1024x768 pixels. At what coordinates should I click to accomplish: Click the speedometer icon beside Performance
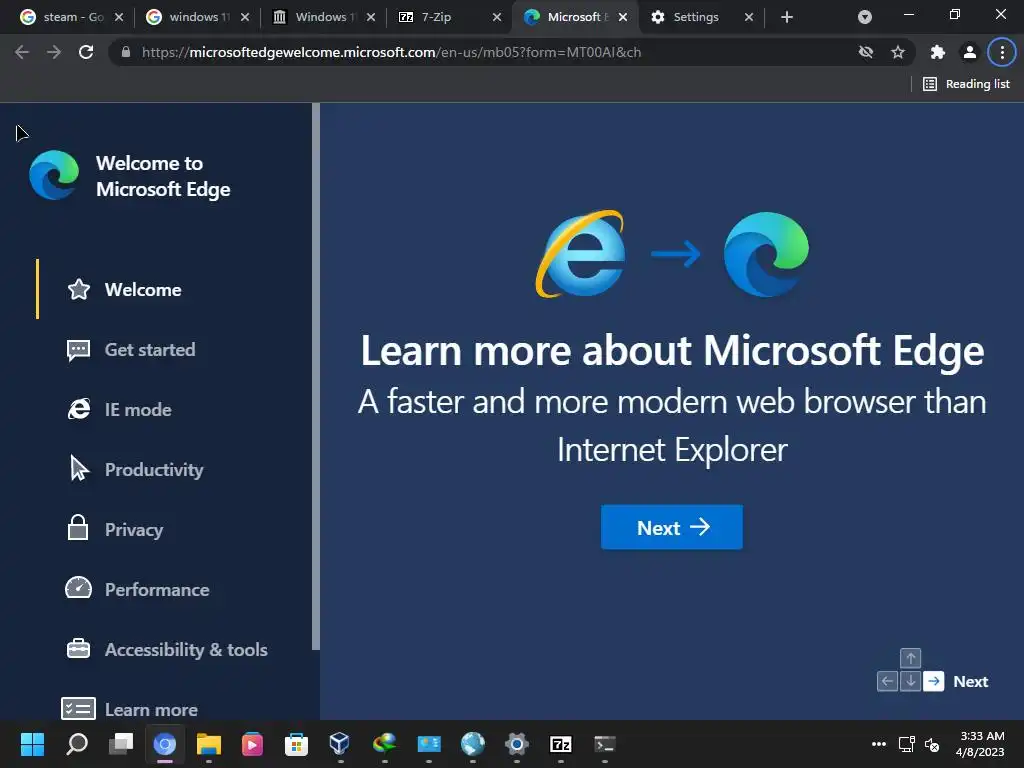point(78,588)
